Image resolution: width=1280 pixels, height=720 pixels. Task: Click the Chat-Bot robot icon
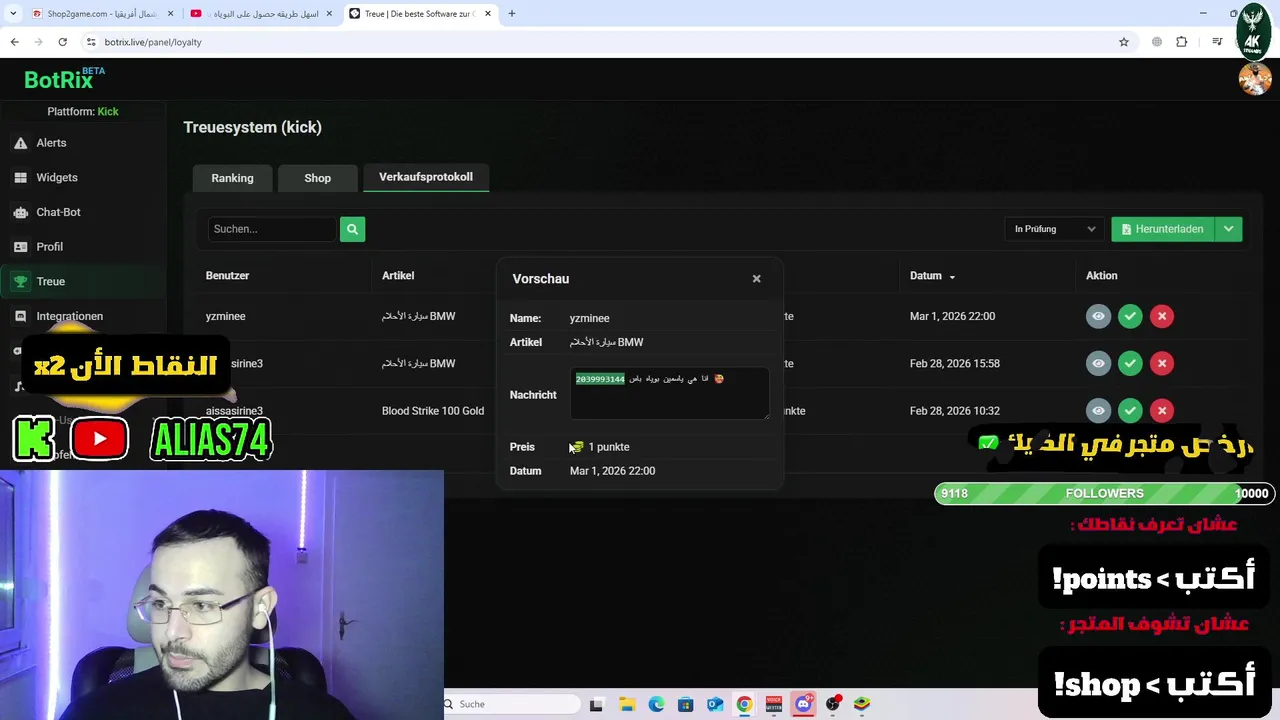pyautogui.click(x=20, y=212)
